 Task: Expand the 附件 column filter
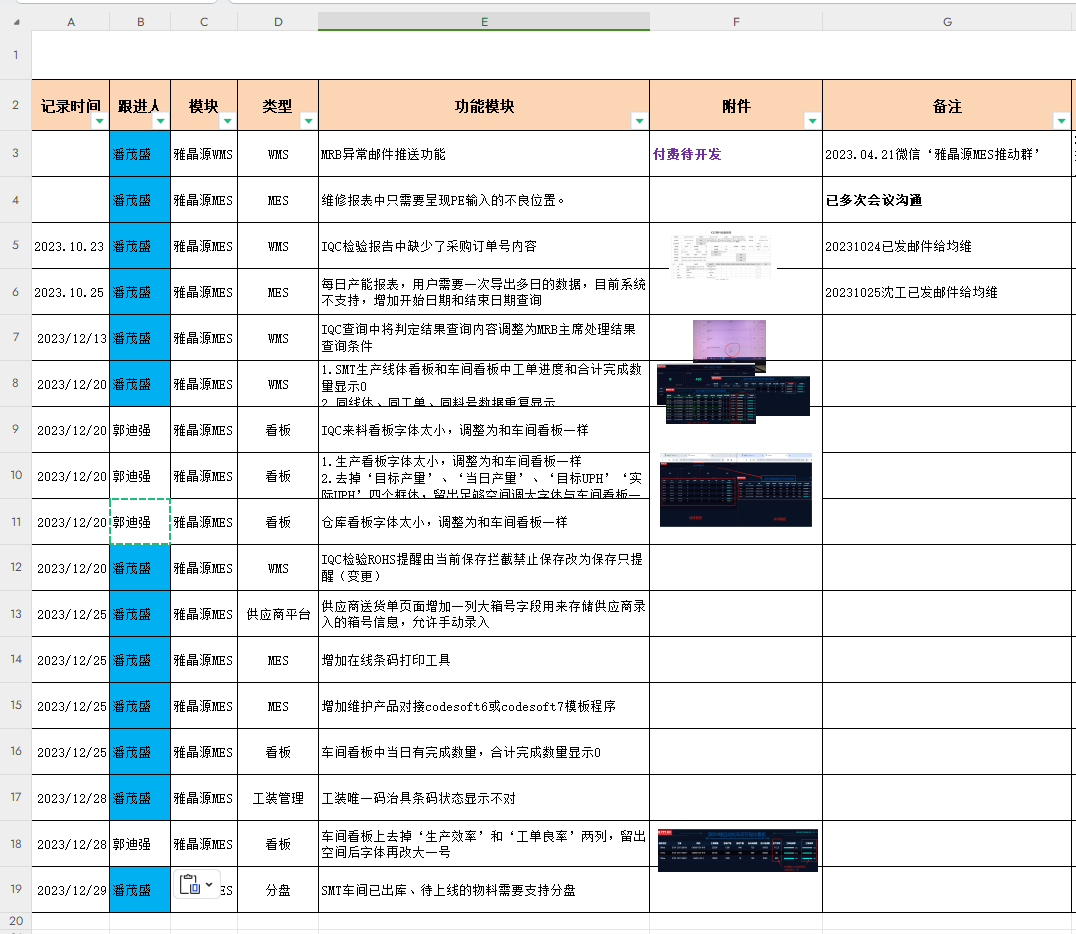click(811, 121)
